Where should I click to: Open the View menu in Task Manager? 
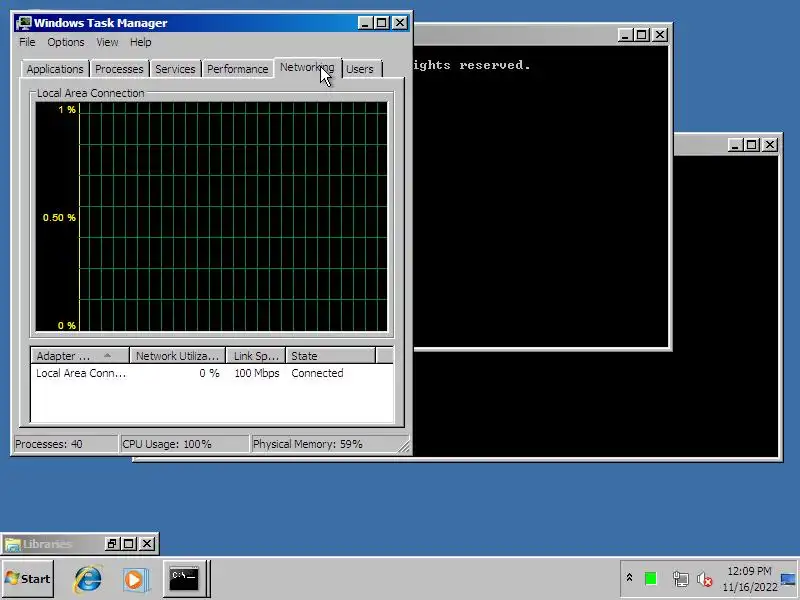tap(107, 42)
